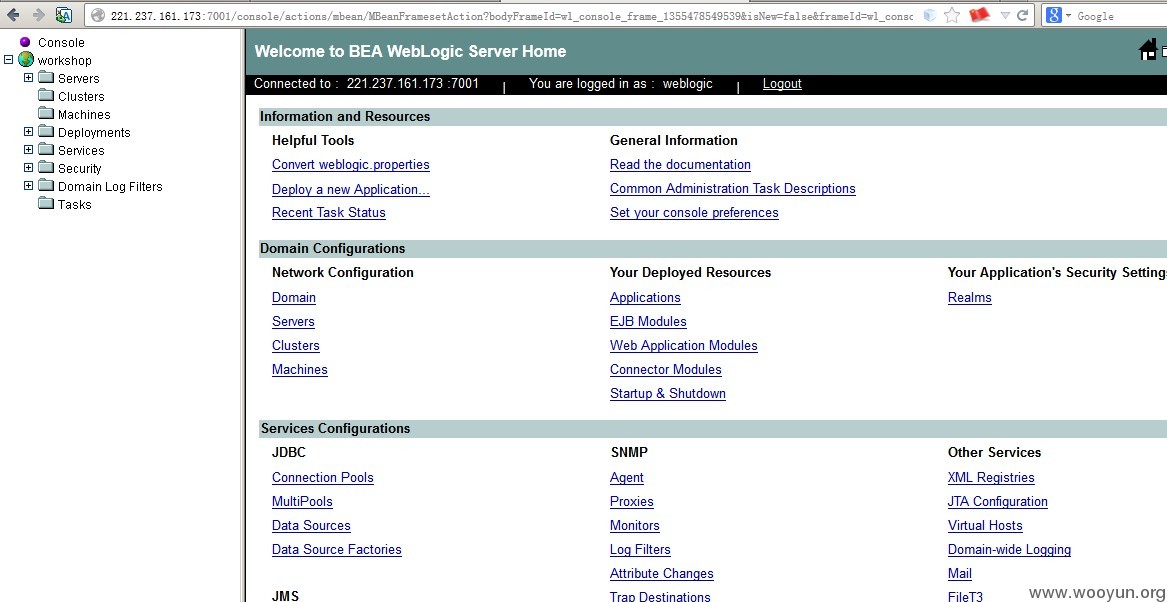Click the Clusters folder icon in the tree

[46, 96]
